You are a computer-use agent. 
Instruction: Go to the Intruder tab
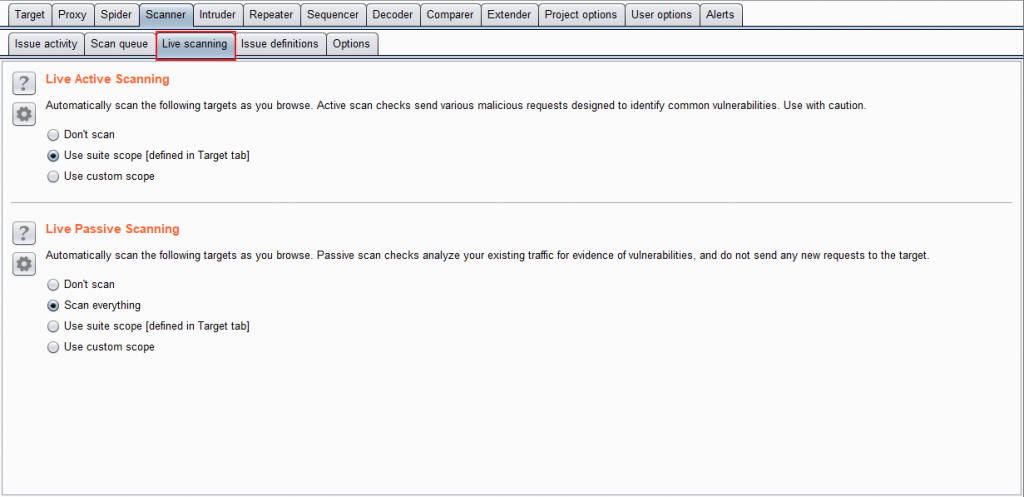pos(217,14)
